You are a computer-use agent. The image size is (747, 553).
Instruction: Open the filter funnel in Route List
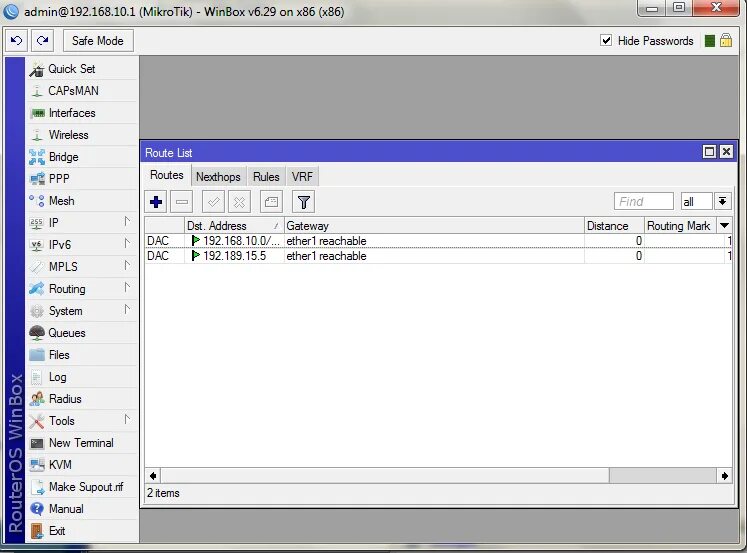coord(303,202)
